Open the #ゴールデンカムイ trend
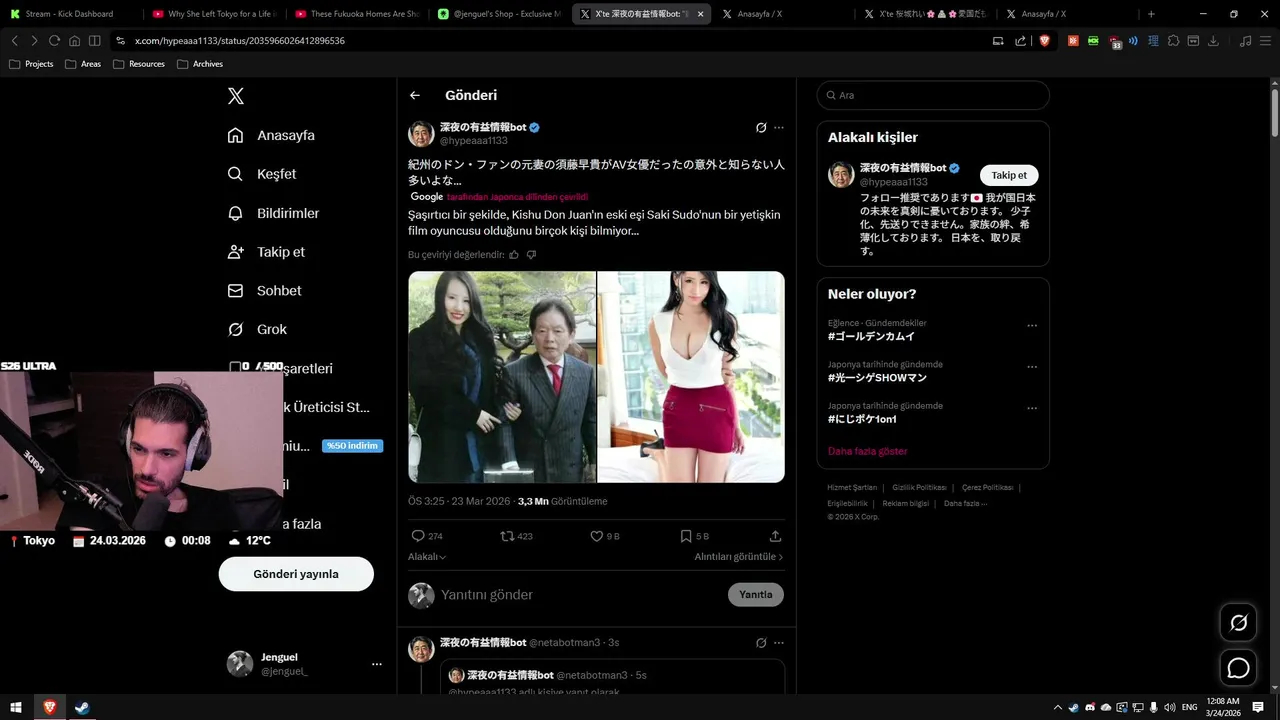The image size is (1280, 720). (x=871, y=337)
